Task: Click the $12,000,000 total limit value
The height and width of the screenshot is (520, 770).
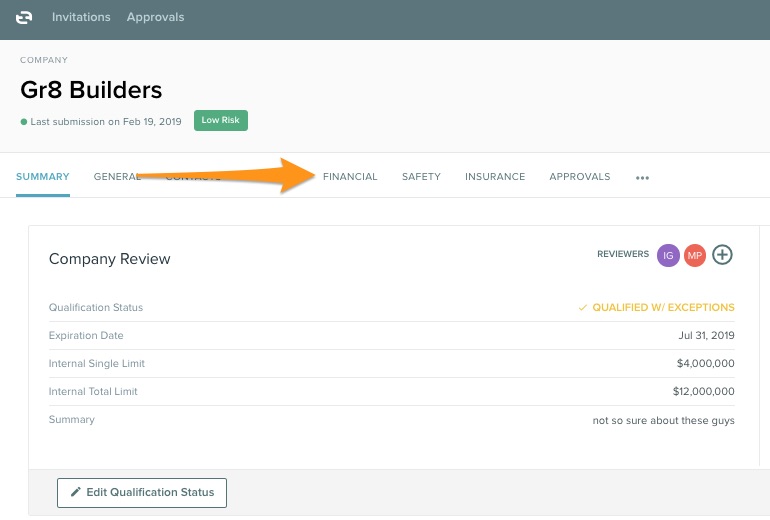Action: 702,392
